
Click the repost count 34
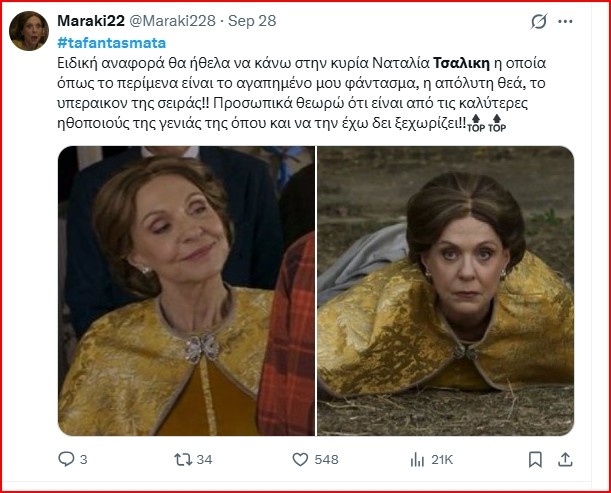coord(205,460)
